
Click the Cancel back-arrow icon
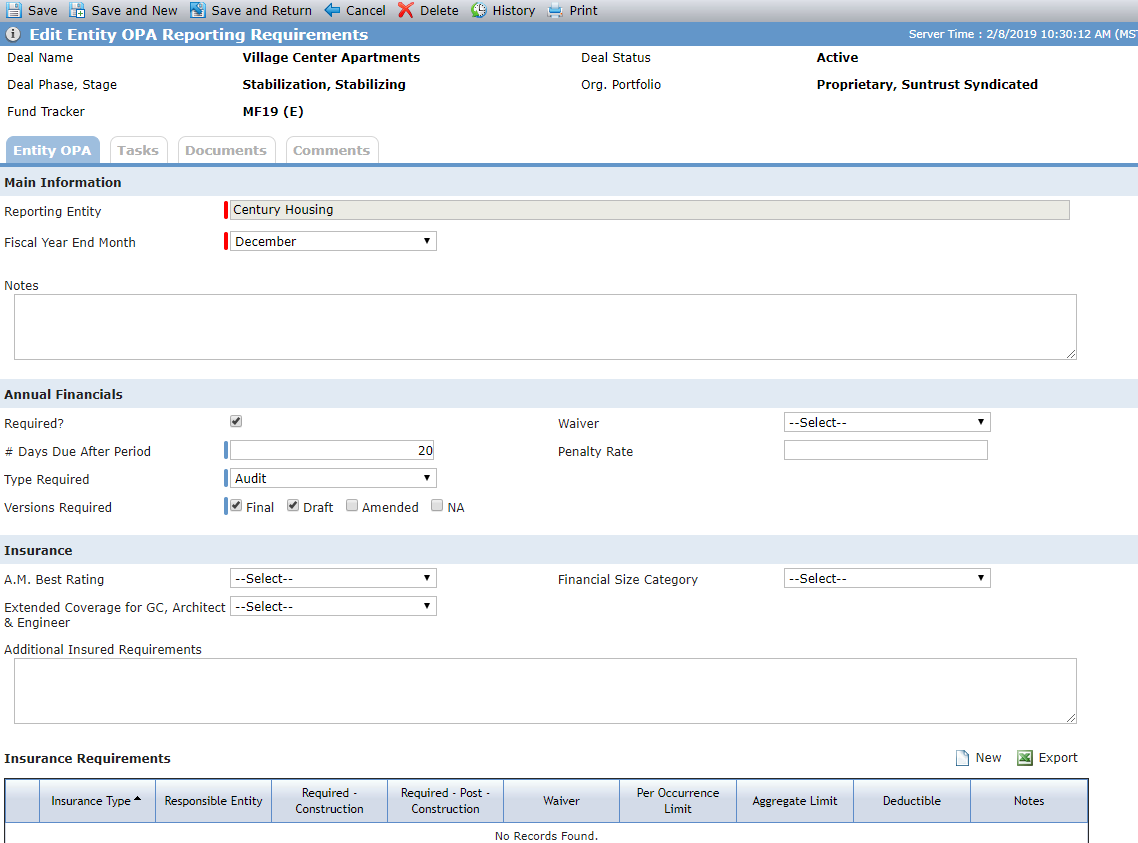coord(332,10)
